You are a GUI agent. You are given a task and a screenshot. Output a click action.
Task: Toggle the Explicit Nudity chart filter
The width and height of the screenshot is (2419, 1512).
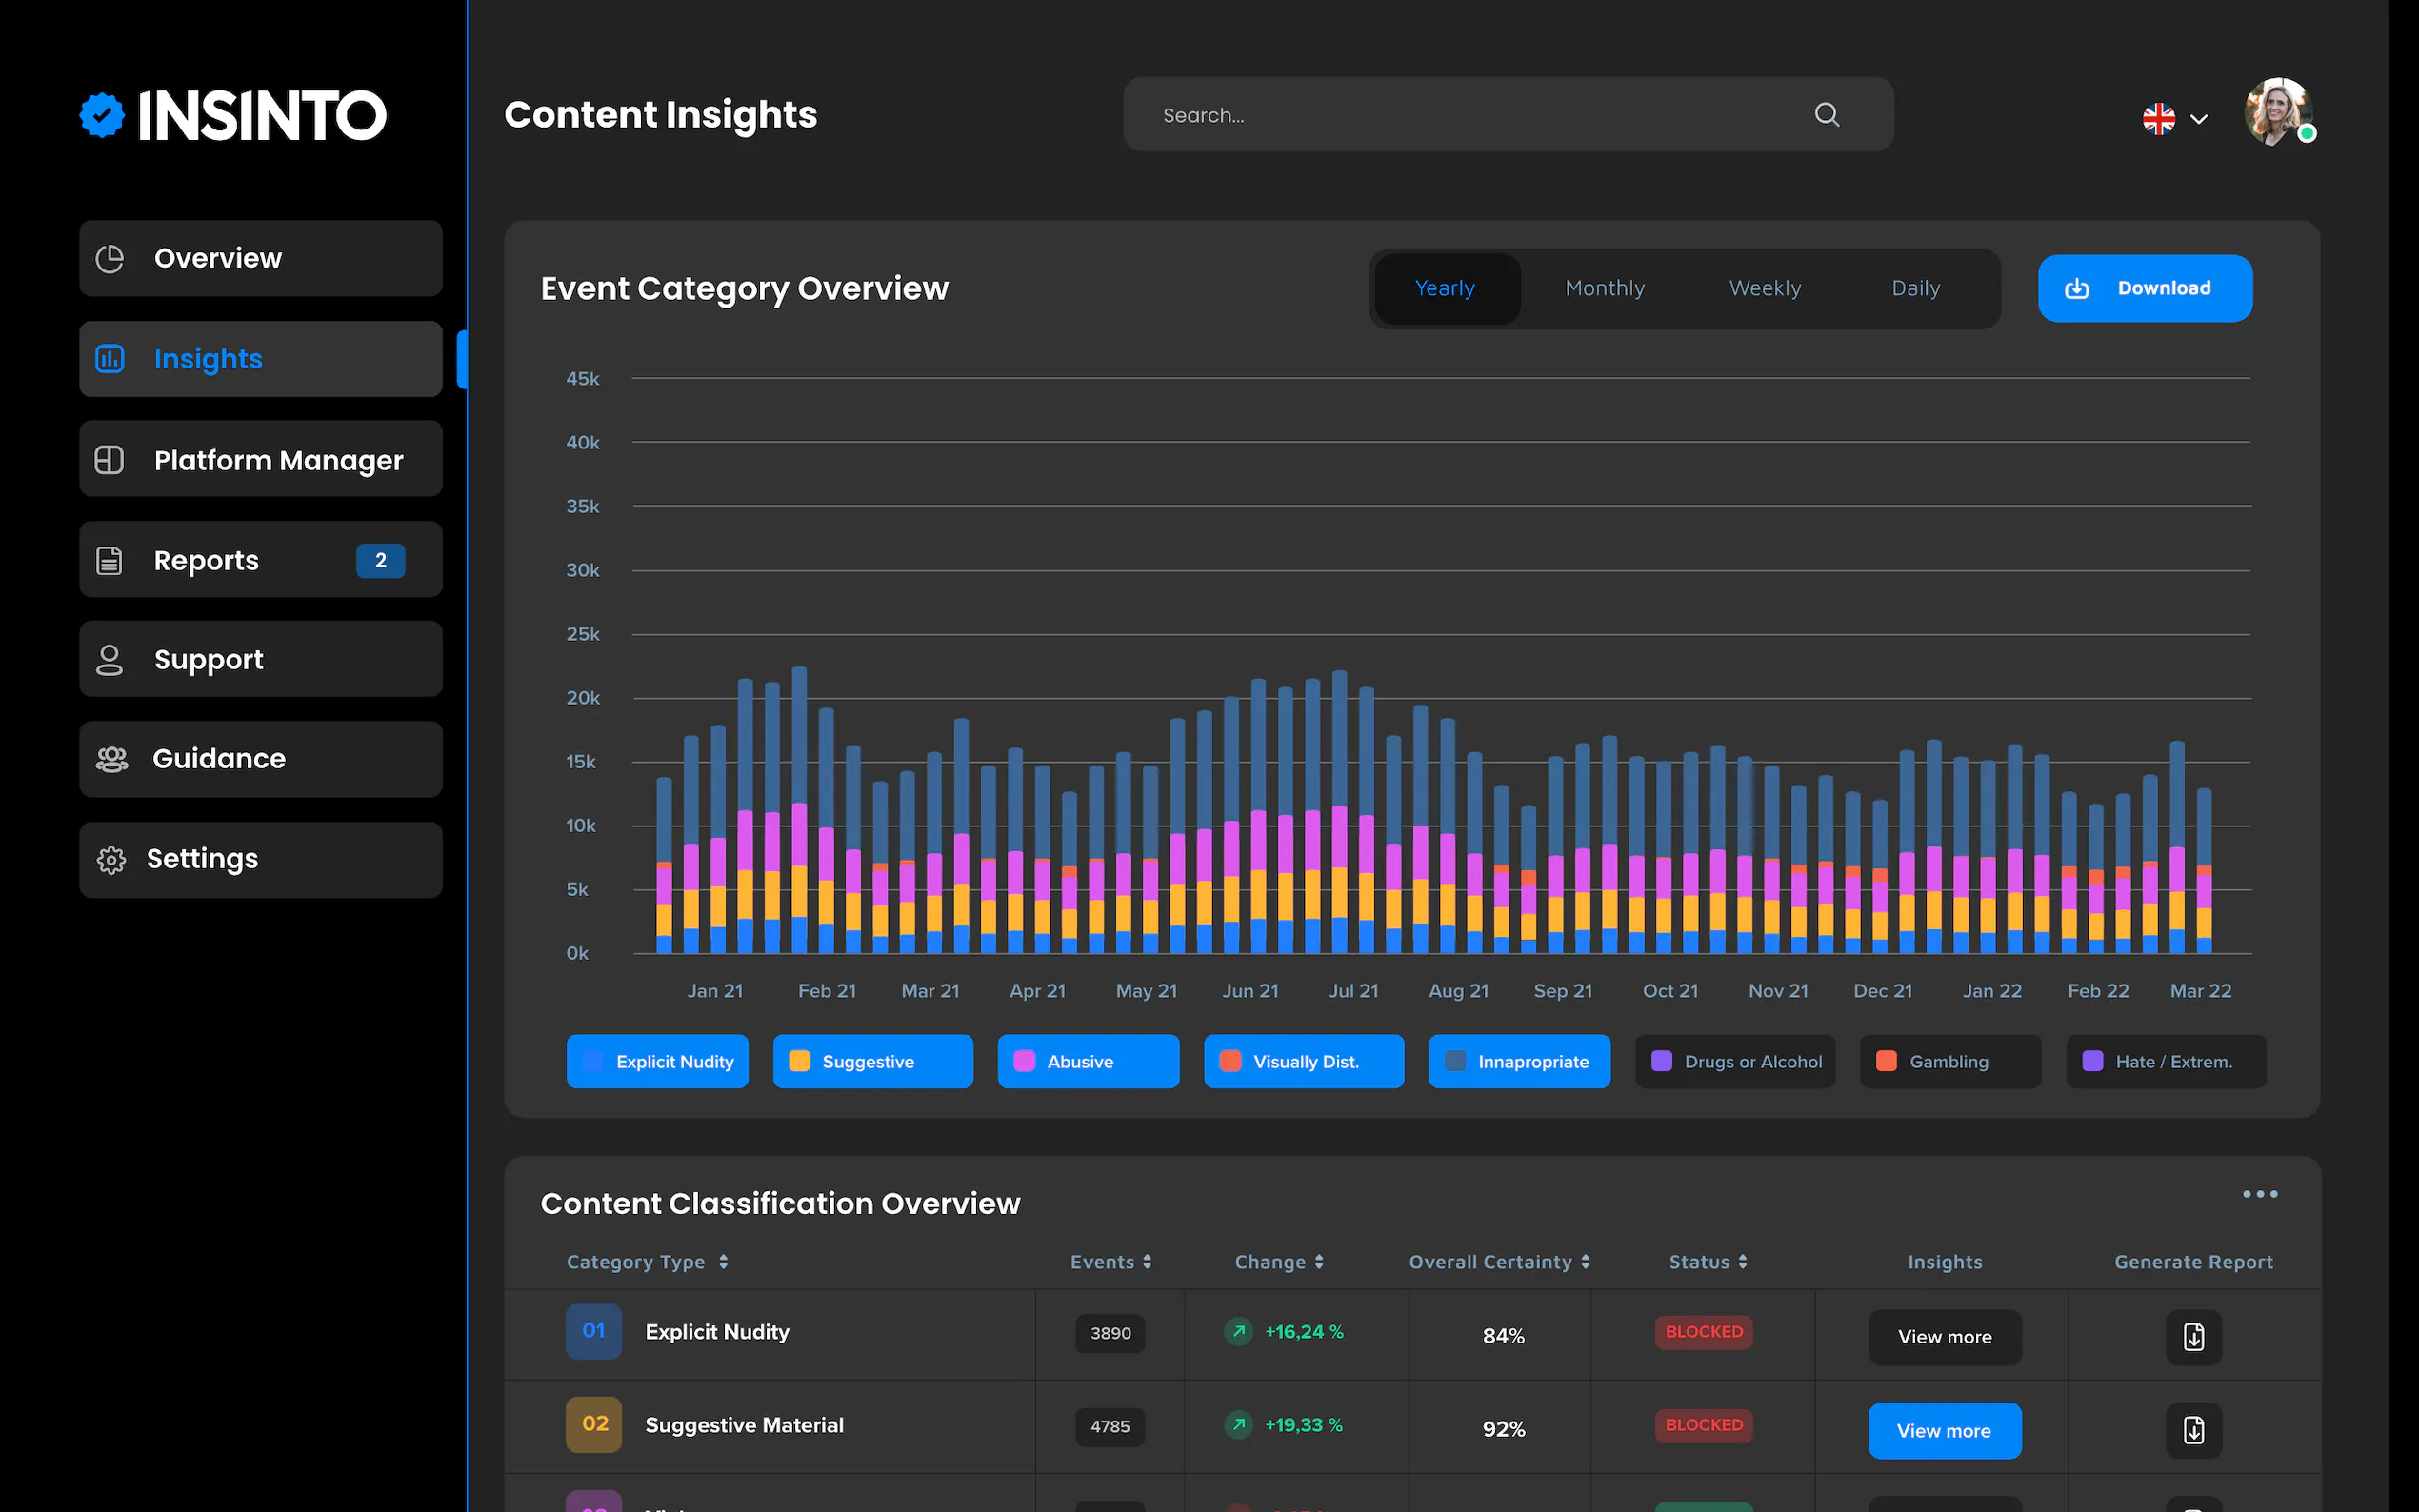point(657,1061)
